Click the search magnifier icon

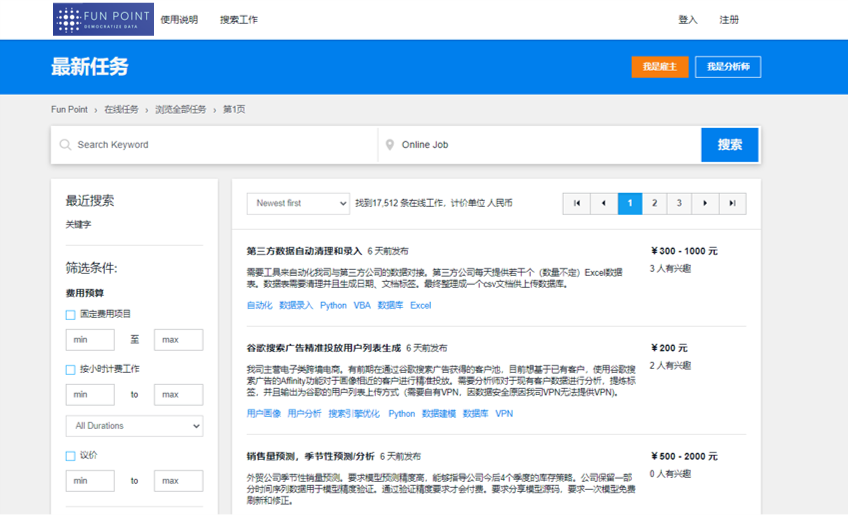coord(65,144)
